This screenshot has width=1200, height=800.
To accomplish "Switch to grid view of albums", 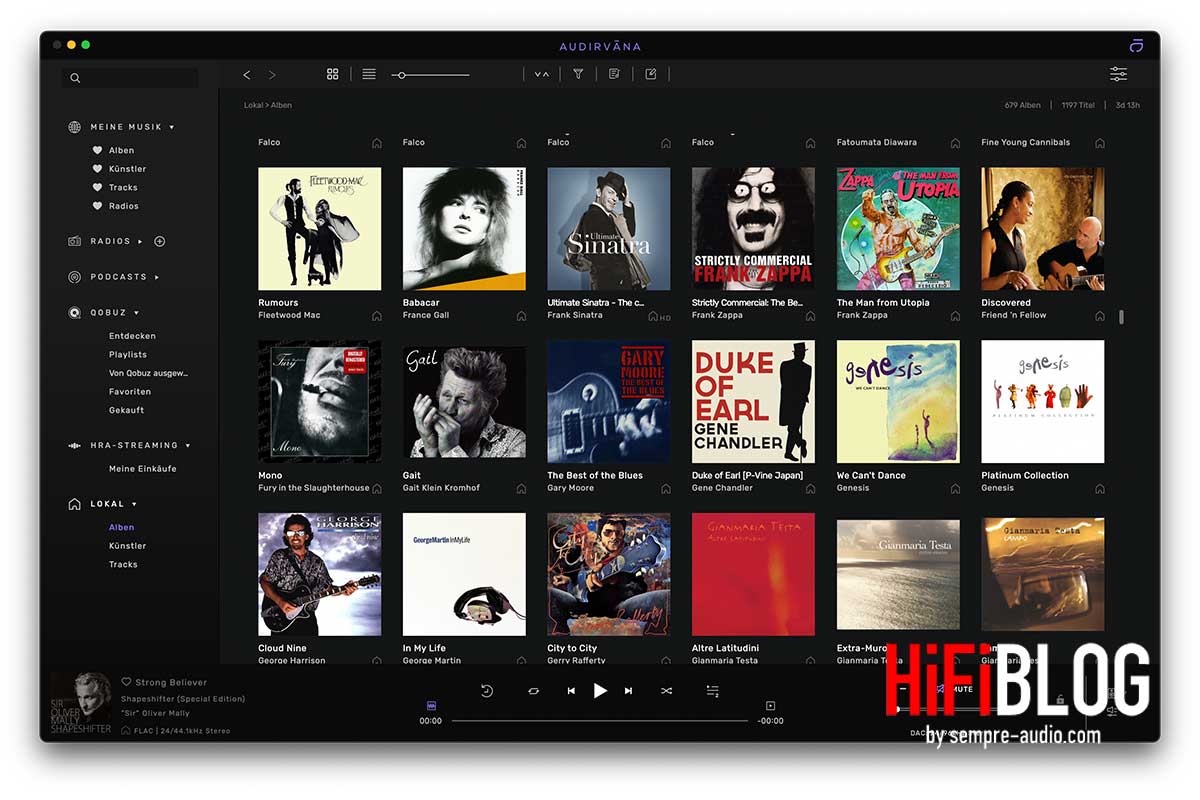I will tap(333, 74).
